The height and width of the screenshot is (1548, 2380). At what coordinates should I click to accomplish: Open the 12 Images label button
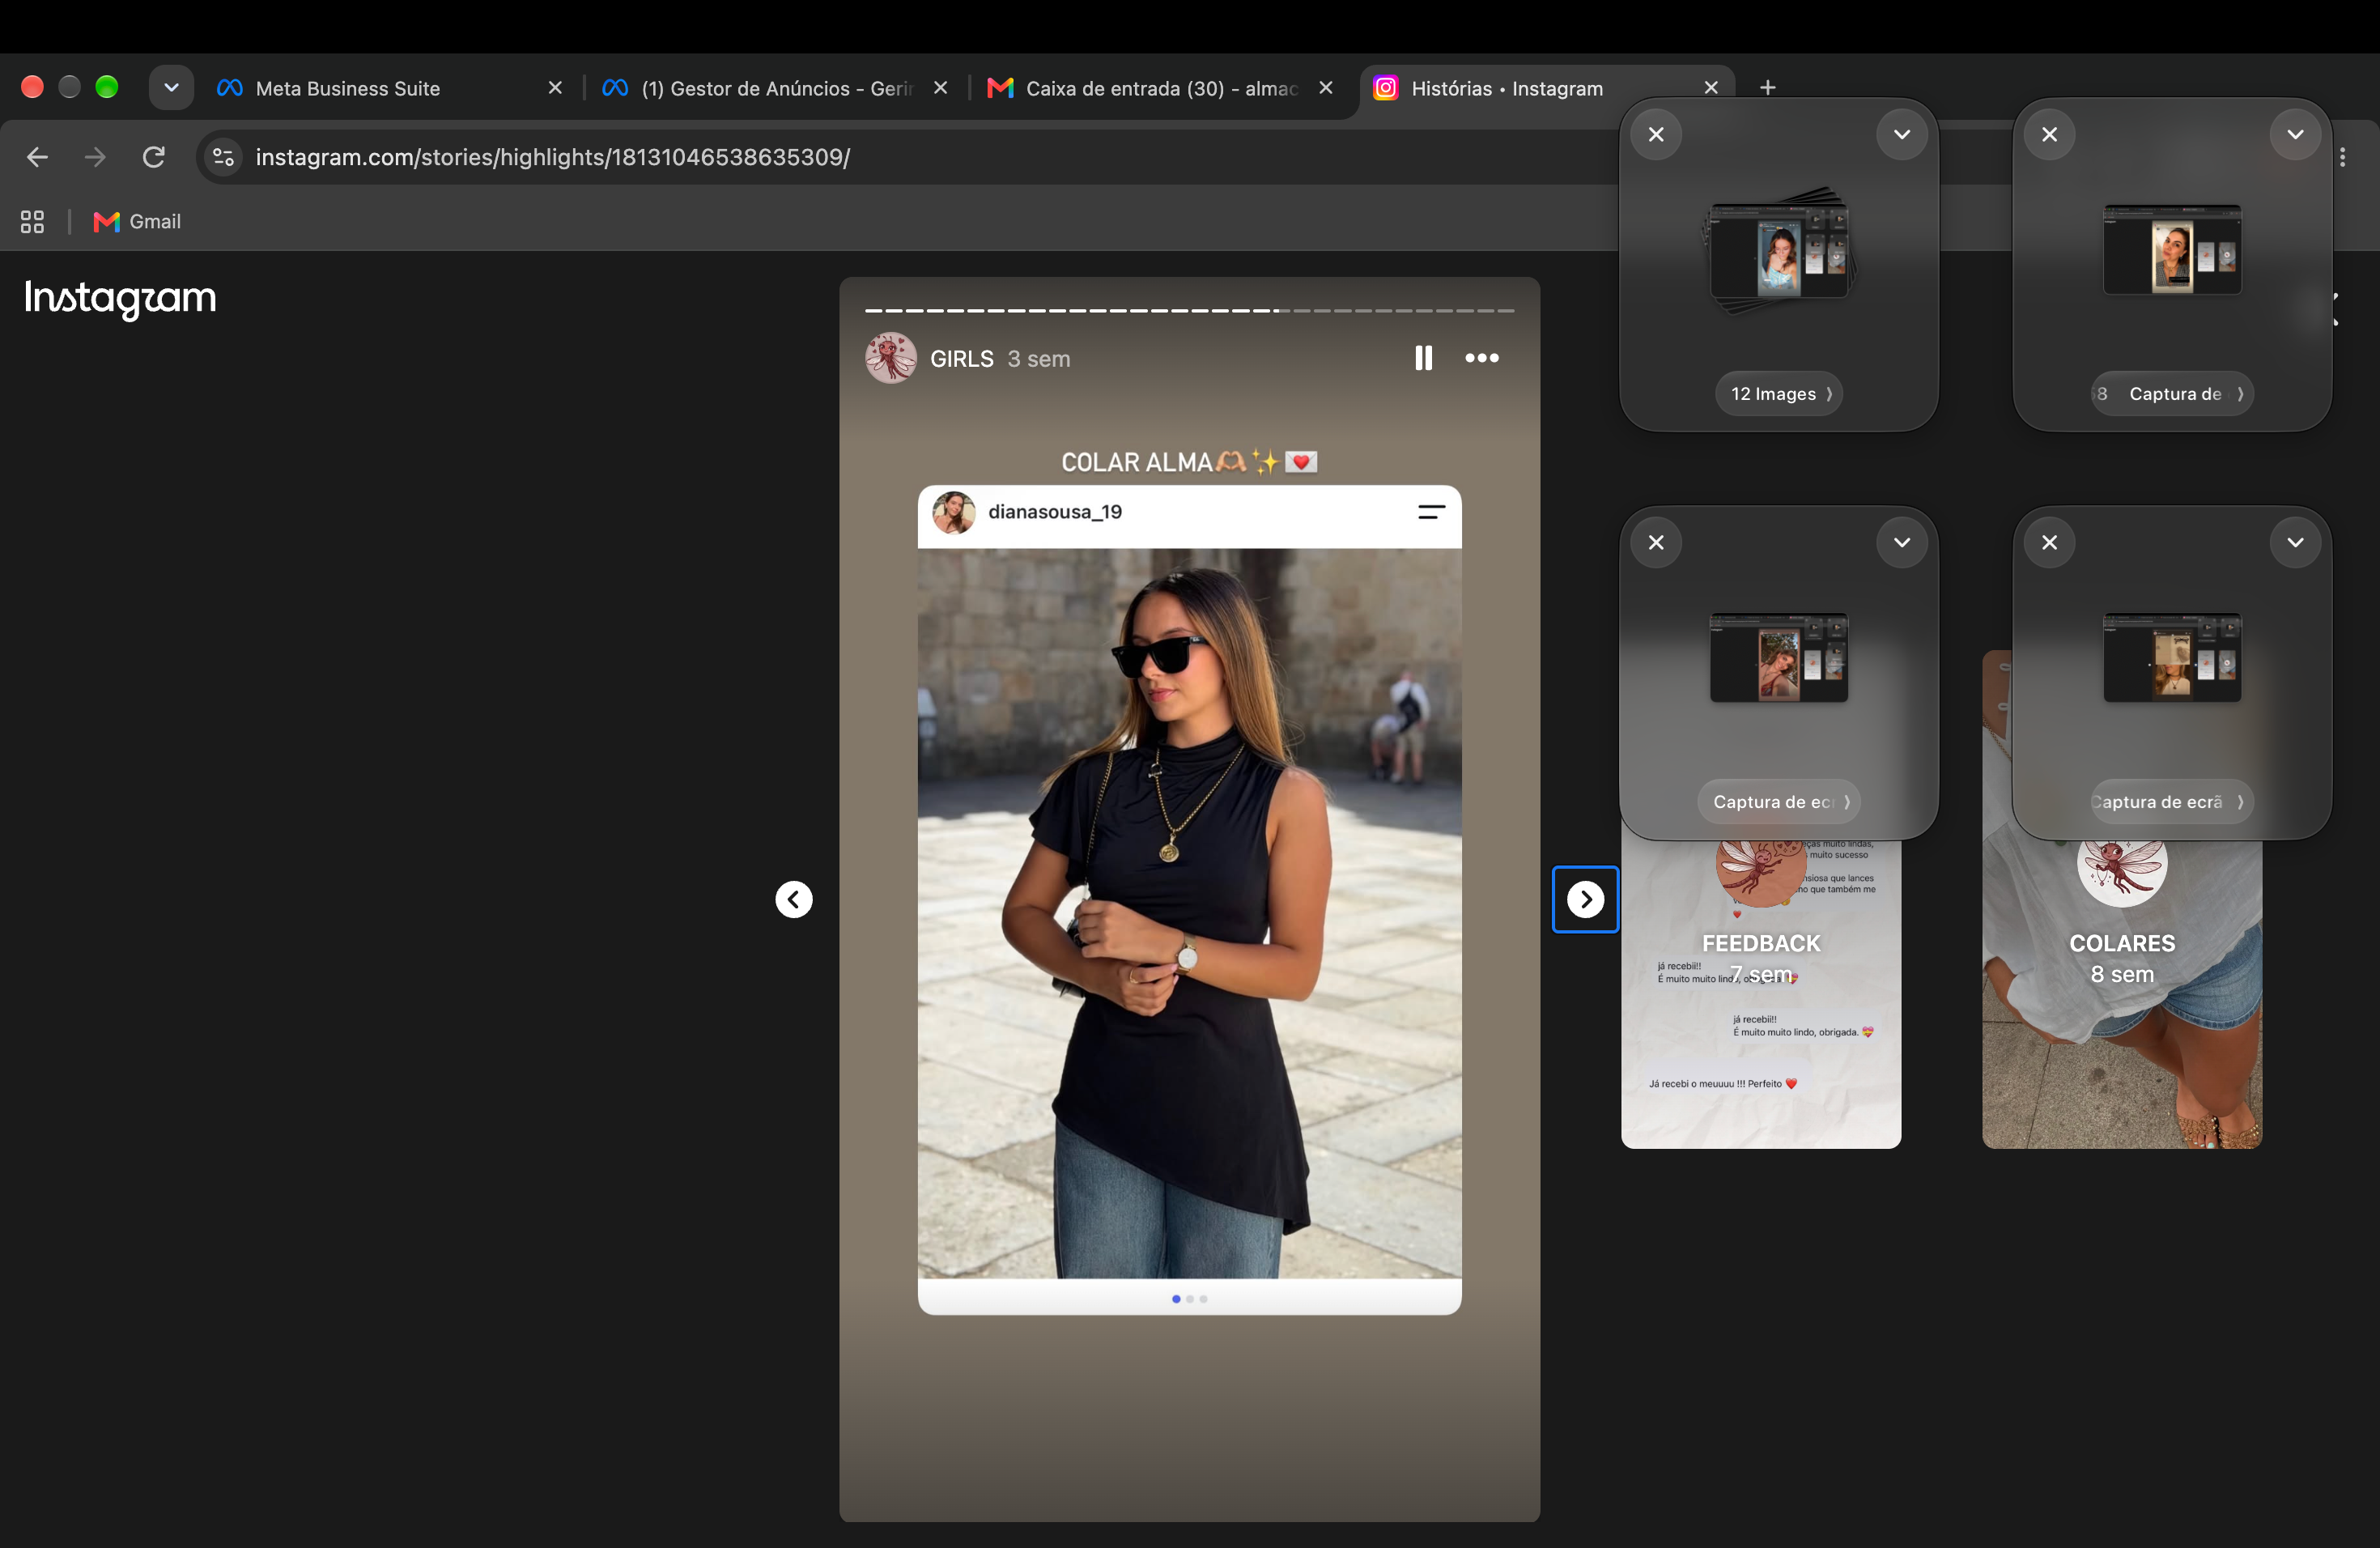point(1779,394)
